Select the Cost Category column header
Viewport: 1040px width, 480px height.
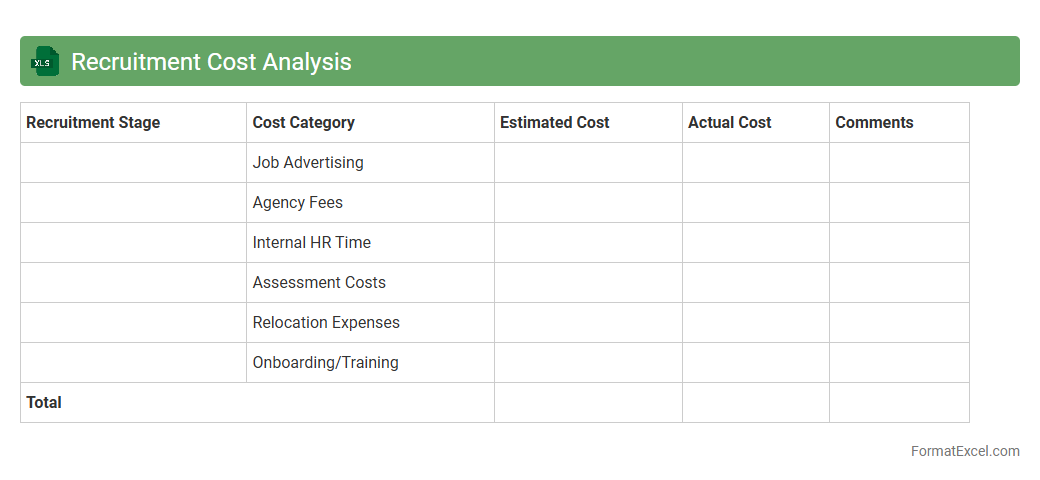tap(303, 122)
